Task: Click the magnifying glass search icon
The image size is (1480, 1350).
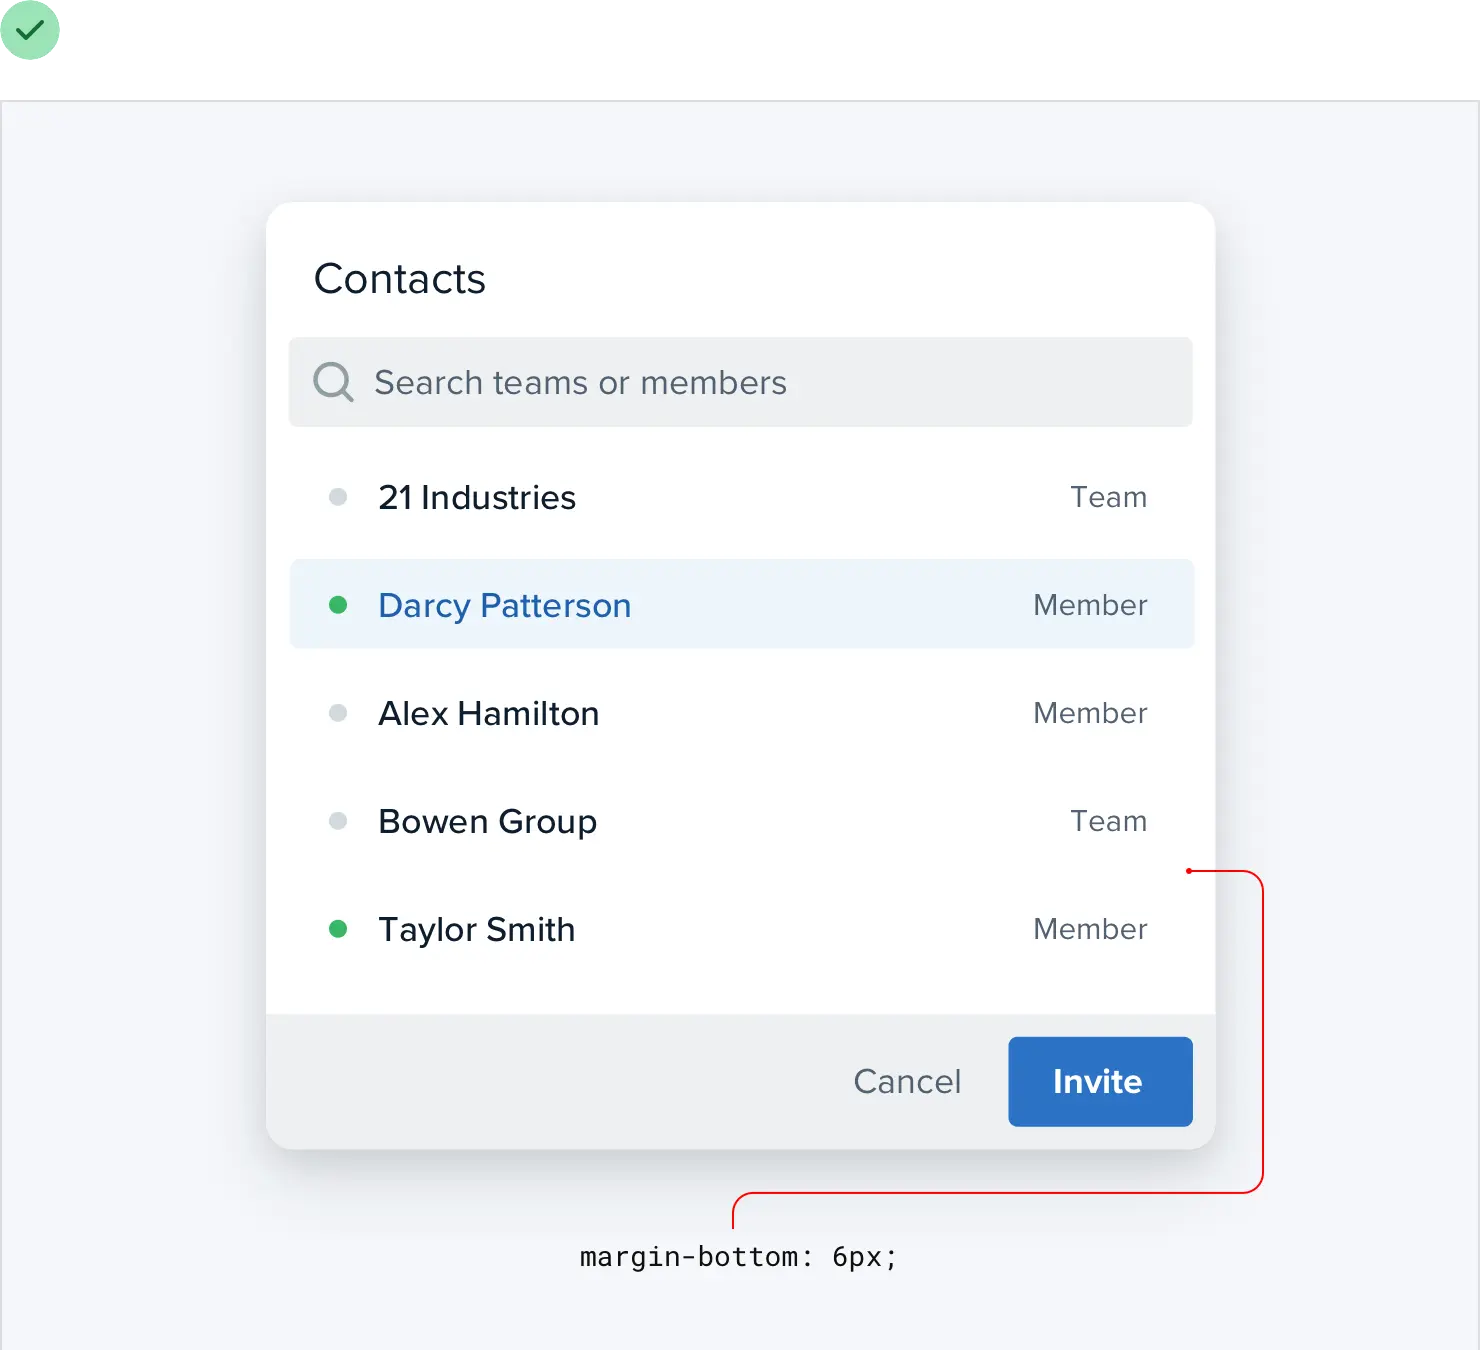Action: 333,382
